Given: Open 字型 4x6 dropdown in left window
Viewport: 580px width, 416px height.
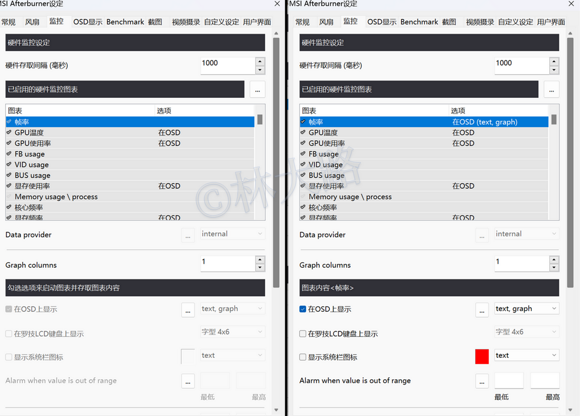Looking at the screenshot, I should coord(232,332).
